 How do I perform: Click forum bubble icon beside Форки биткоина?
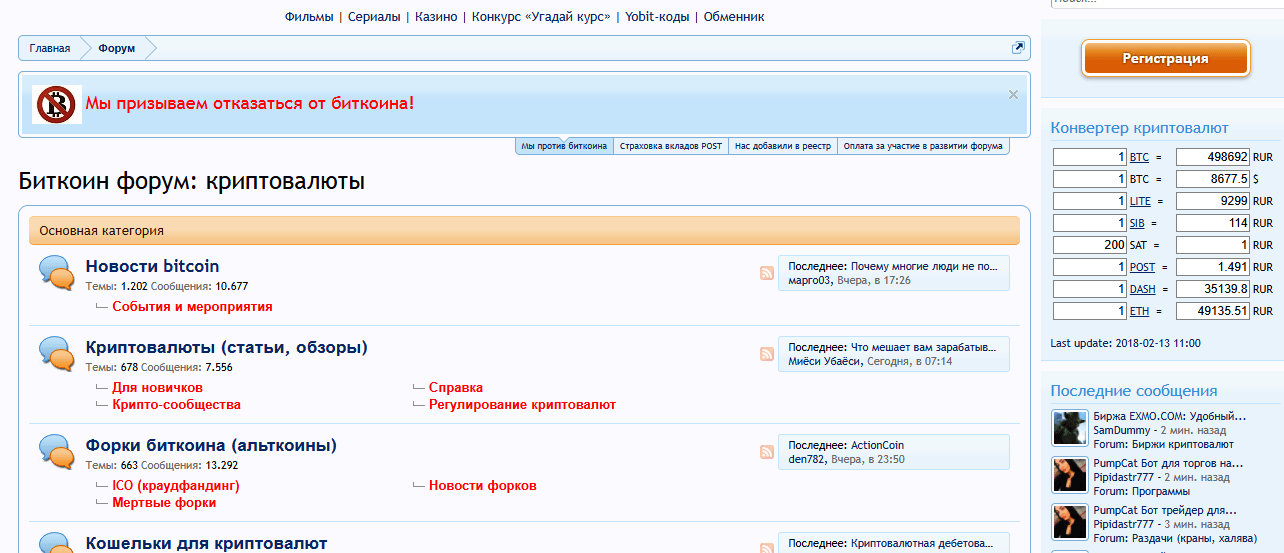[56, 452]
